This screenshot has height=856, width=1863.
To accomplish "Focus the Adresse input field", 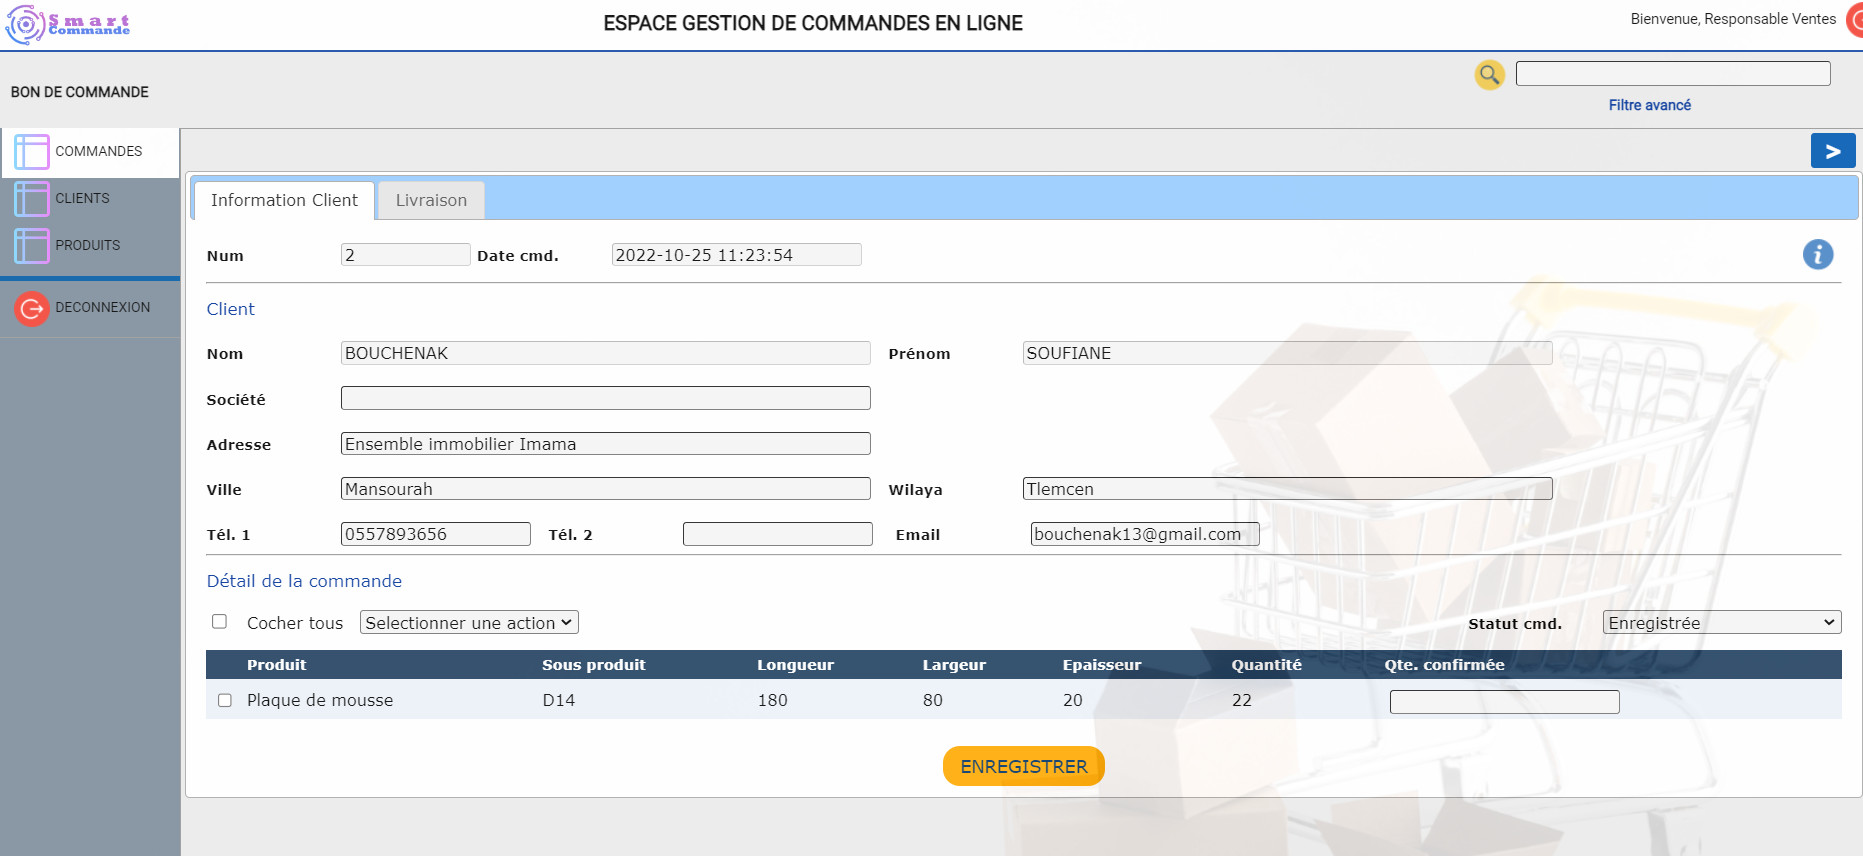I will click(x=605, y=443).
